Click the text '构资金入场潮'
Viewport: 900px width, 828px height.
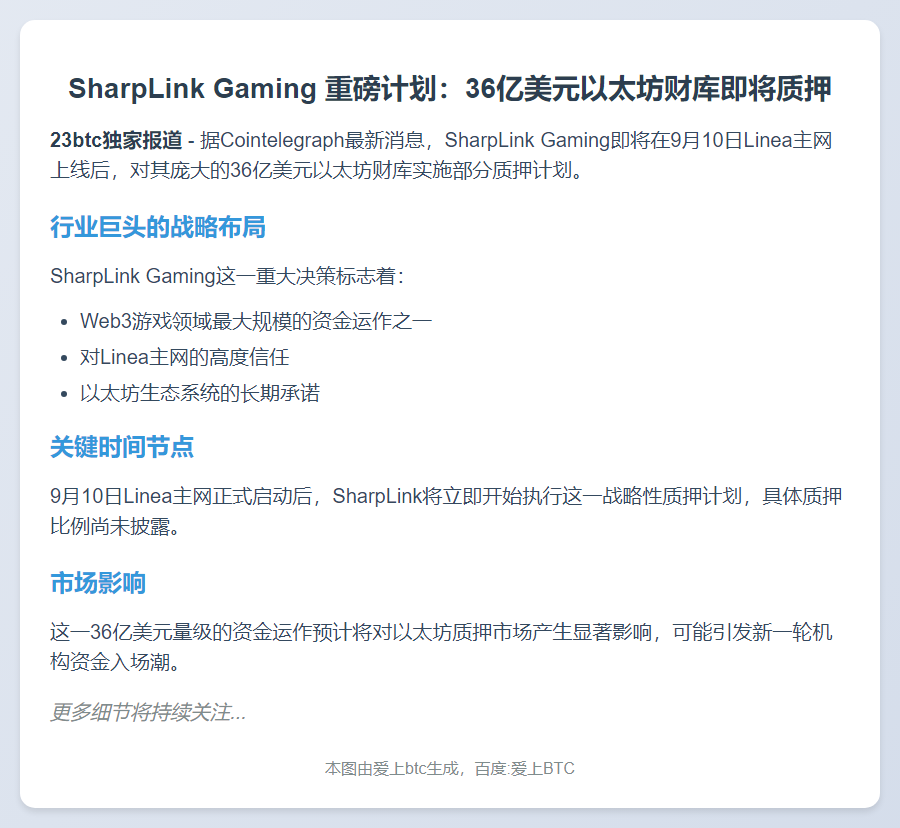point(114,662)
